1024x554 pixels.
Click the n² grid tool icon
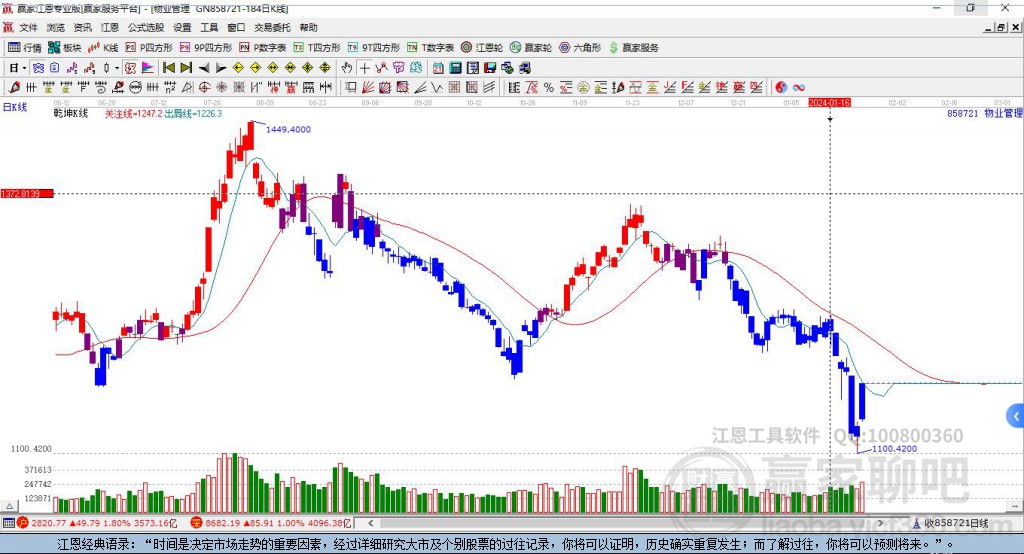pyautogui.click(x=170, y=88)
